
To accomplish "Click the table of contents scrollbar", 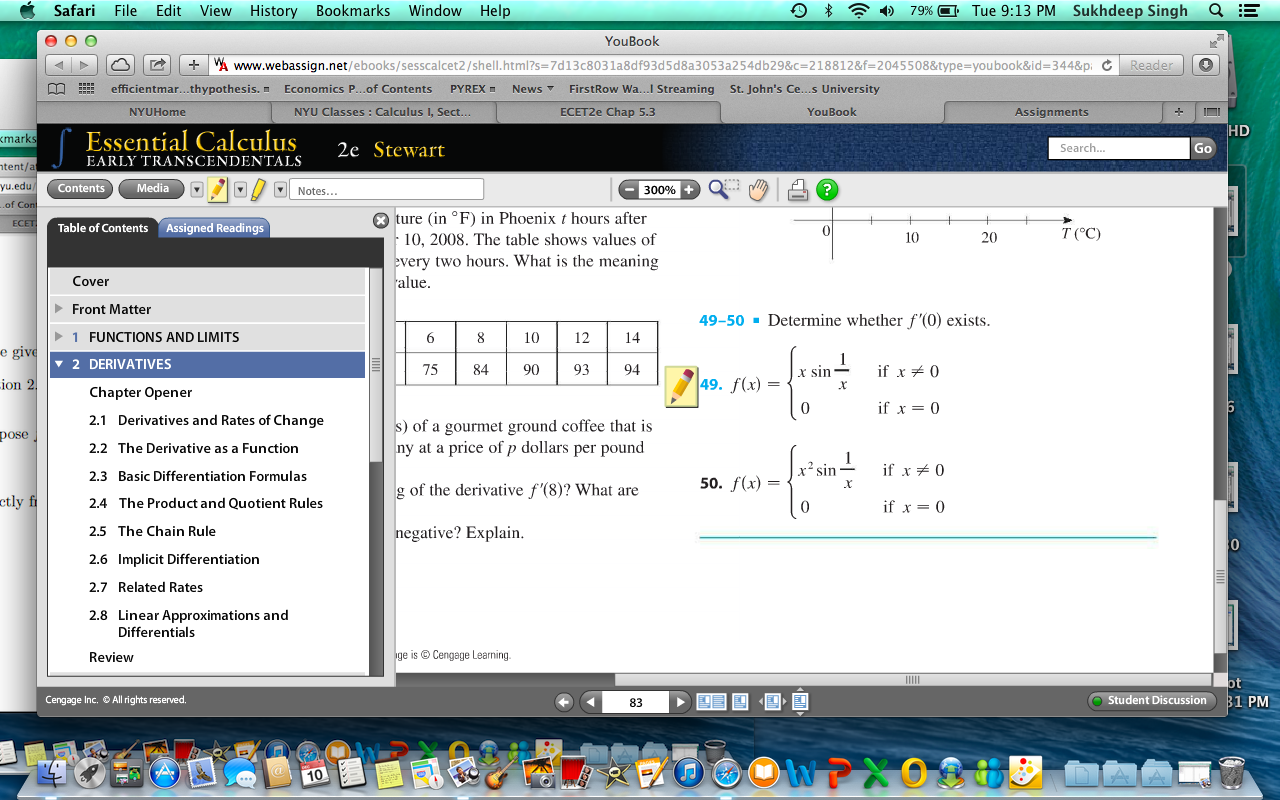I will (376, 365).
